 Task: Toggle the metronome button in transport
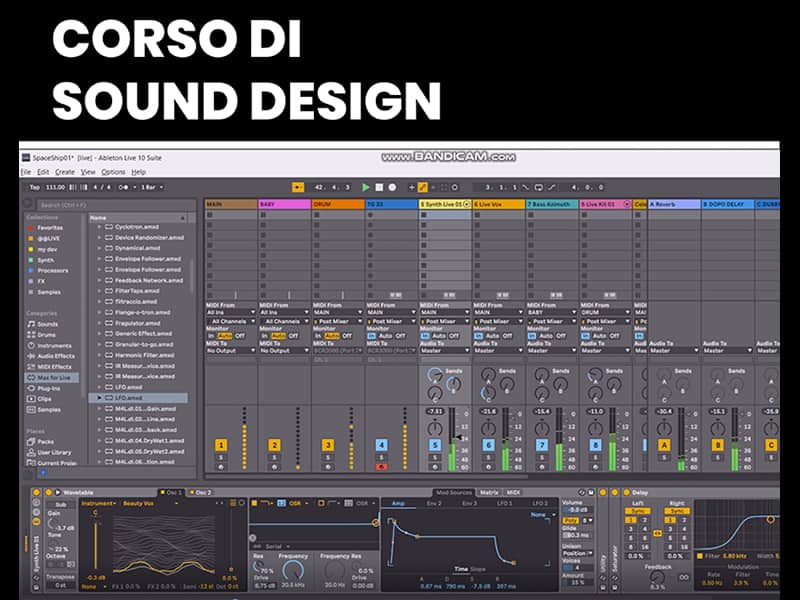pos(123,187)
